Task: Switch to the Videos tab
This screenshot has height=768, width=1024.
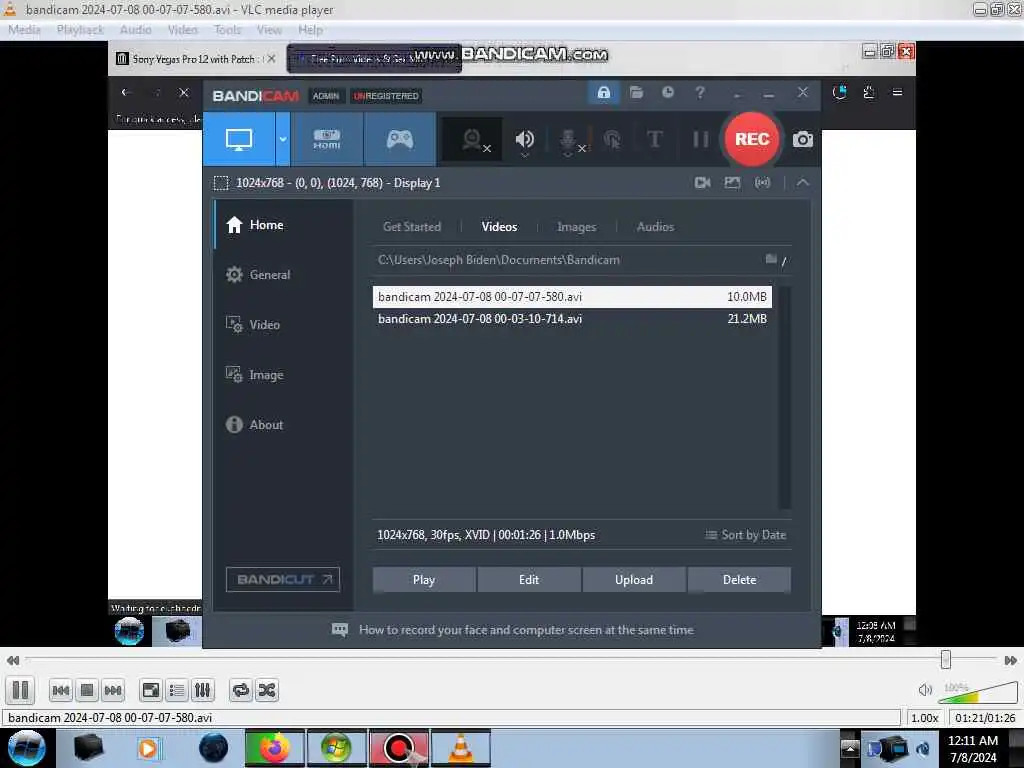Action: tap(499, 227)
